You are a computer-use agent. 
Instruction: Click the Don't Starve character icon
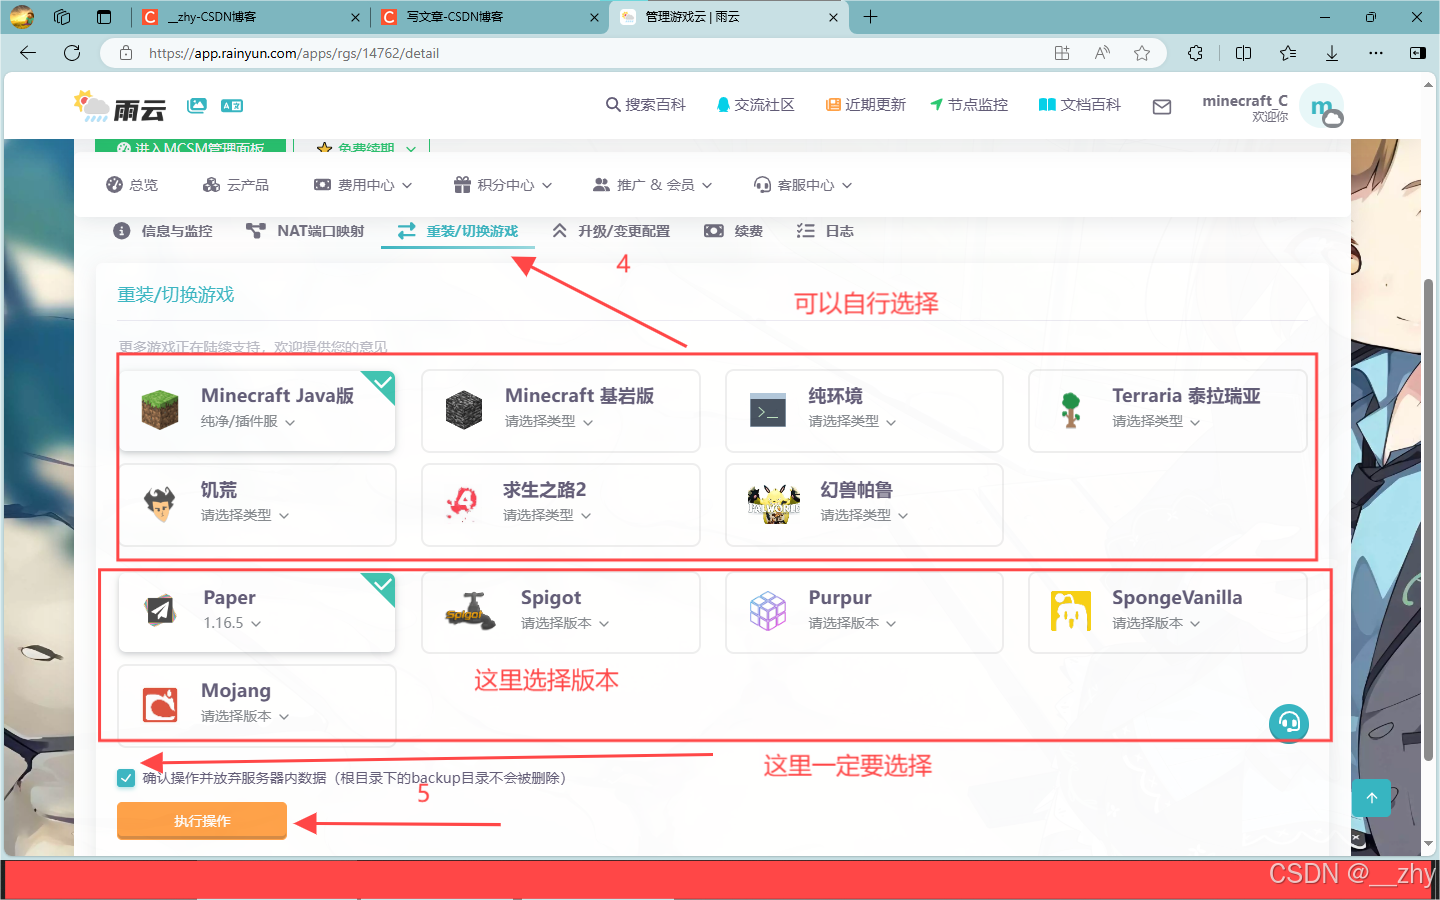[x=160, y=504]
